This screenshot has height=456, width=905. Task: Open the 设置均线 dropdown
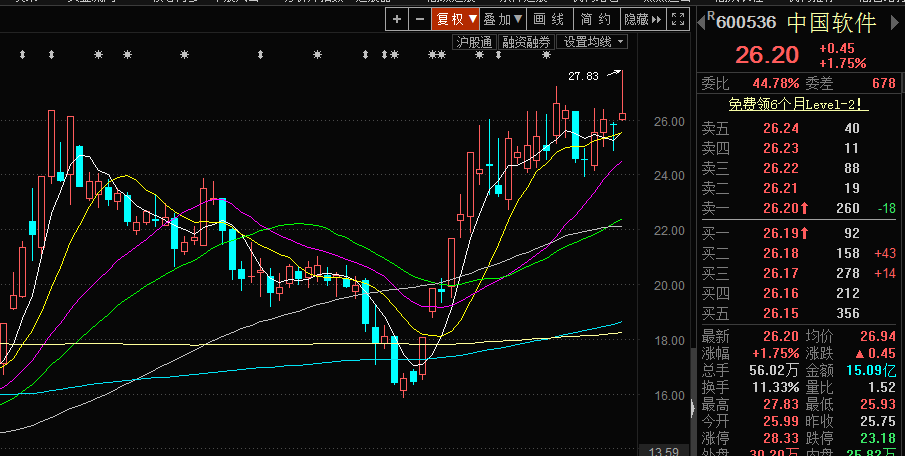pos(593,42)
